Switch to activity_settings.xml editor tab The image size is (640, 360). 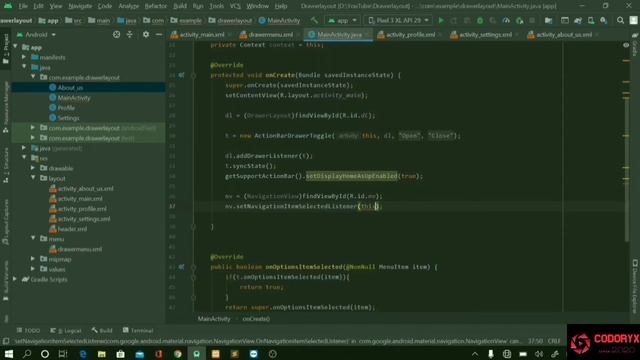(x=485, y=35)
